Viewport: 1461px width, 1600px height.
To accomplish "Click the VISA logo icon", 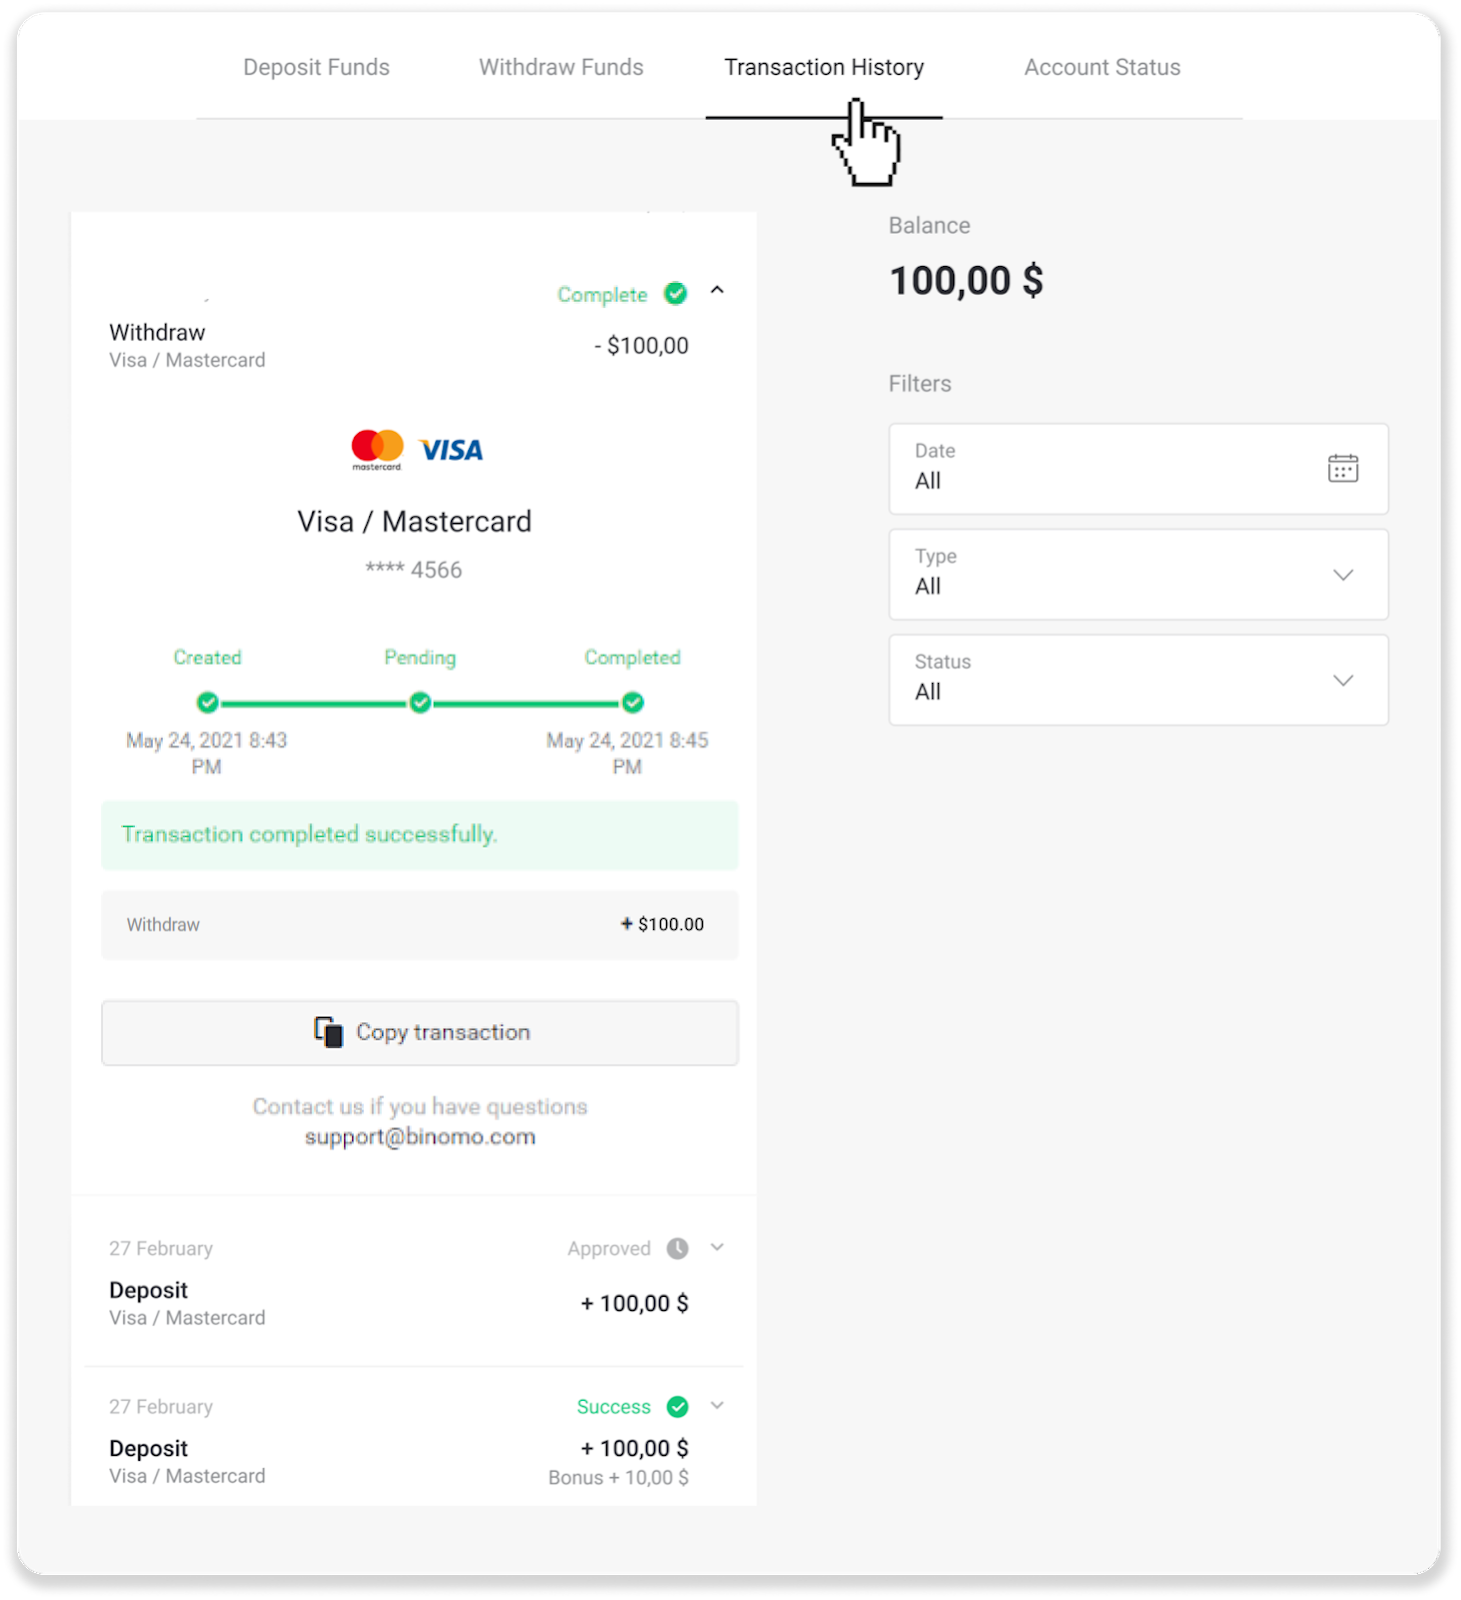I will coord(451,450).
